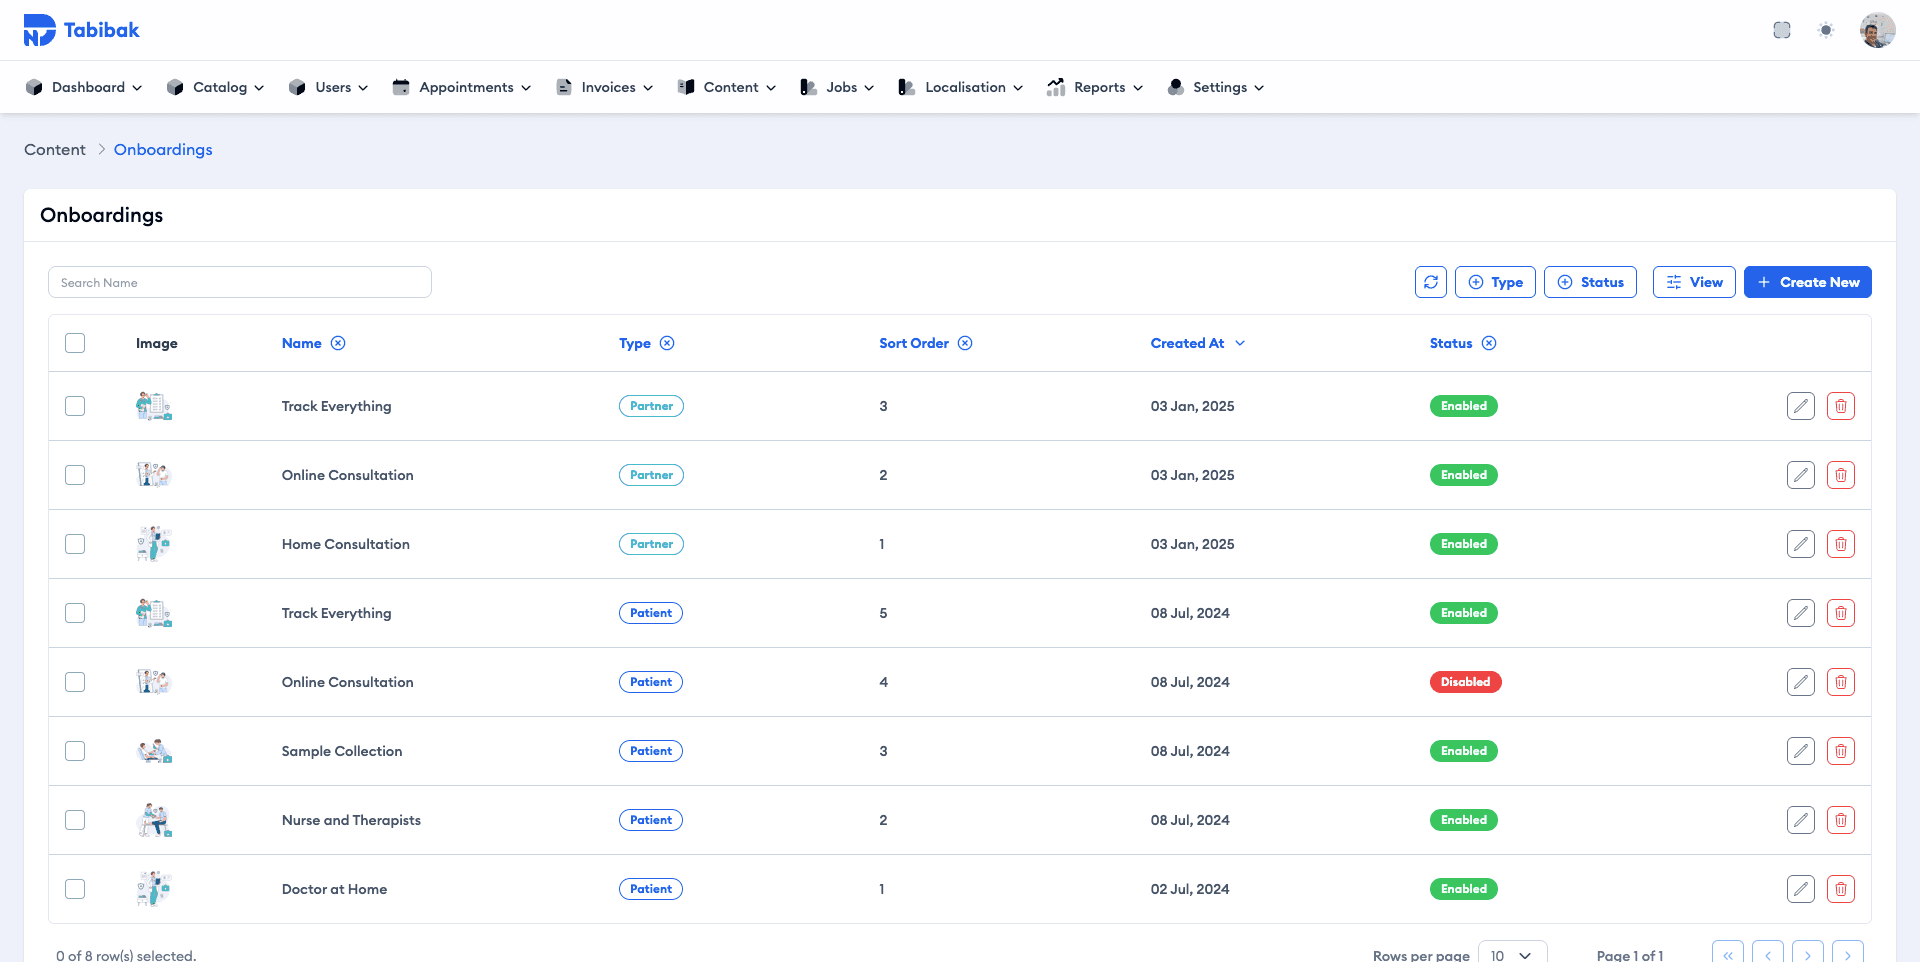This screenshot has width=1920, height=962.
Task: Click the Search Name input field
Action: pyautogui.click(x=240, y=282)
